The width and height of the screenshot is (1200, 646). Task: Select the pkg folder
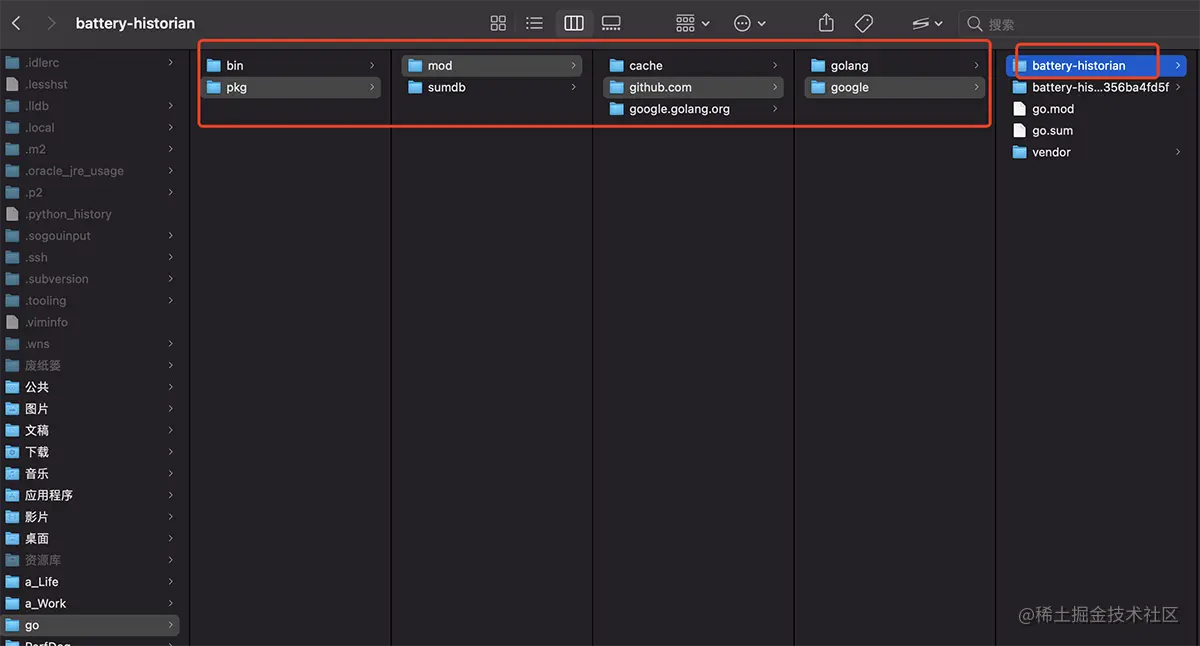coord(290,88)
